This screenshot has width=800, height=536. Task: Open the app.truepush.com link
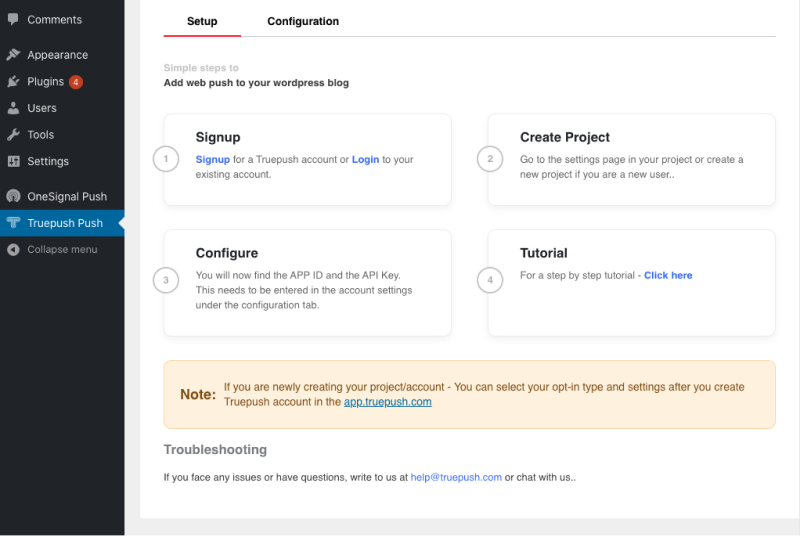(x=388, y=402)
